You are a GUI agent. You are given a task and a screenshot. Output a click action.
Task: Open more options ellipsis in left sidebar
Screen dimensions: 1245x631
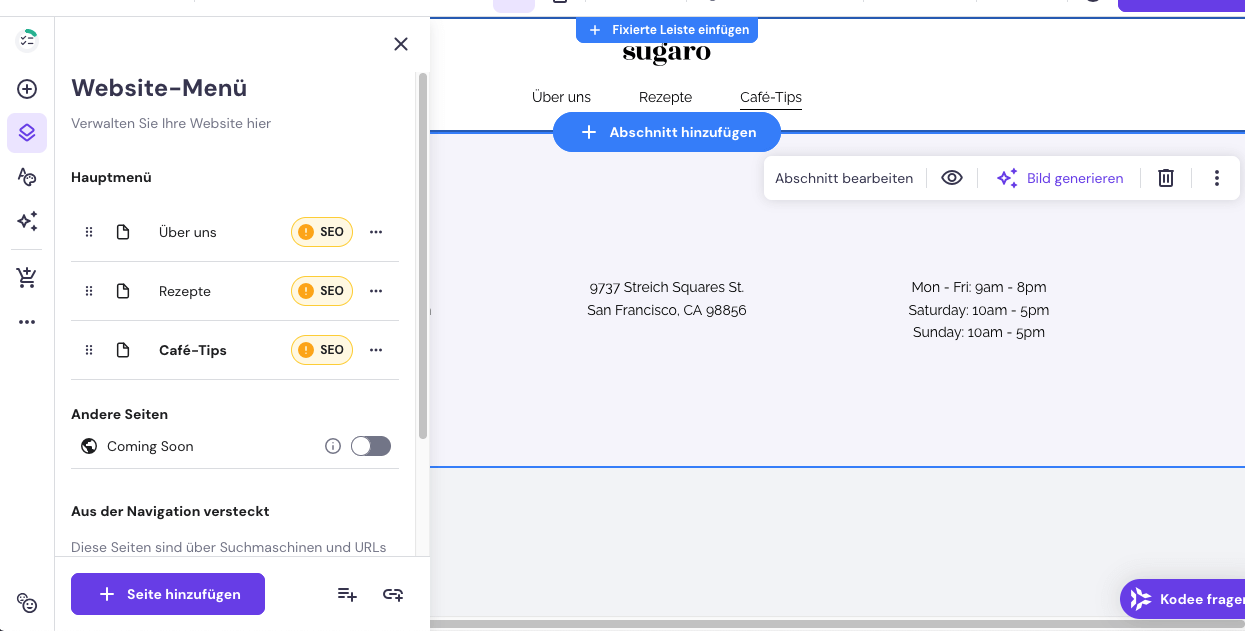click(27, 322)
